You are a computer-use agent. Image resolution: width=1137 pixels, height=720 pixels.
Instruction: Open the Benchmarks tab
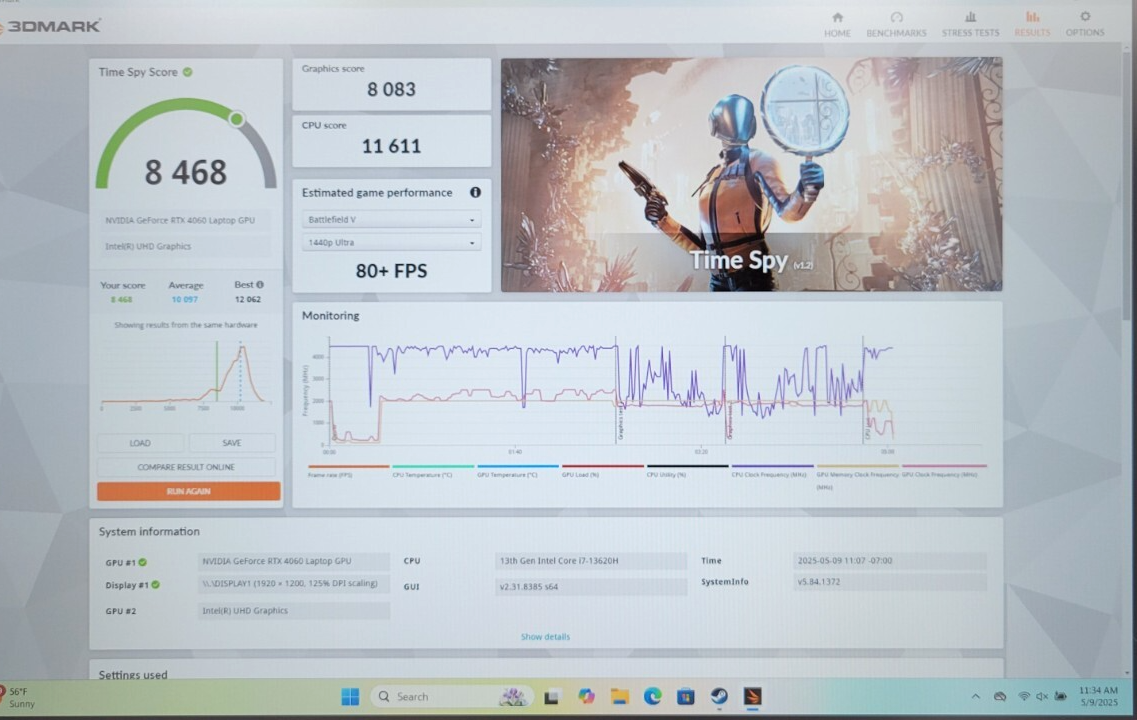pyautogui.click(x=896, y=25)
